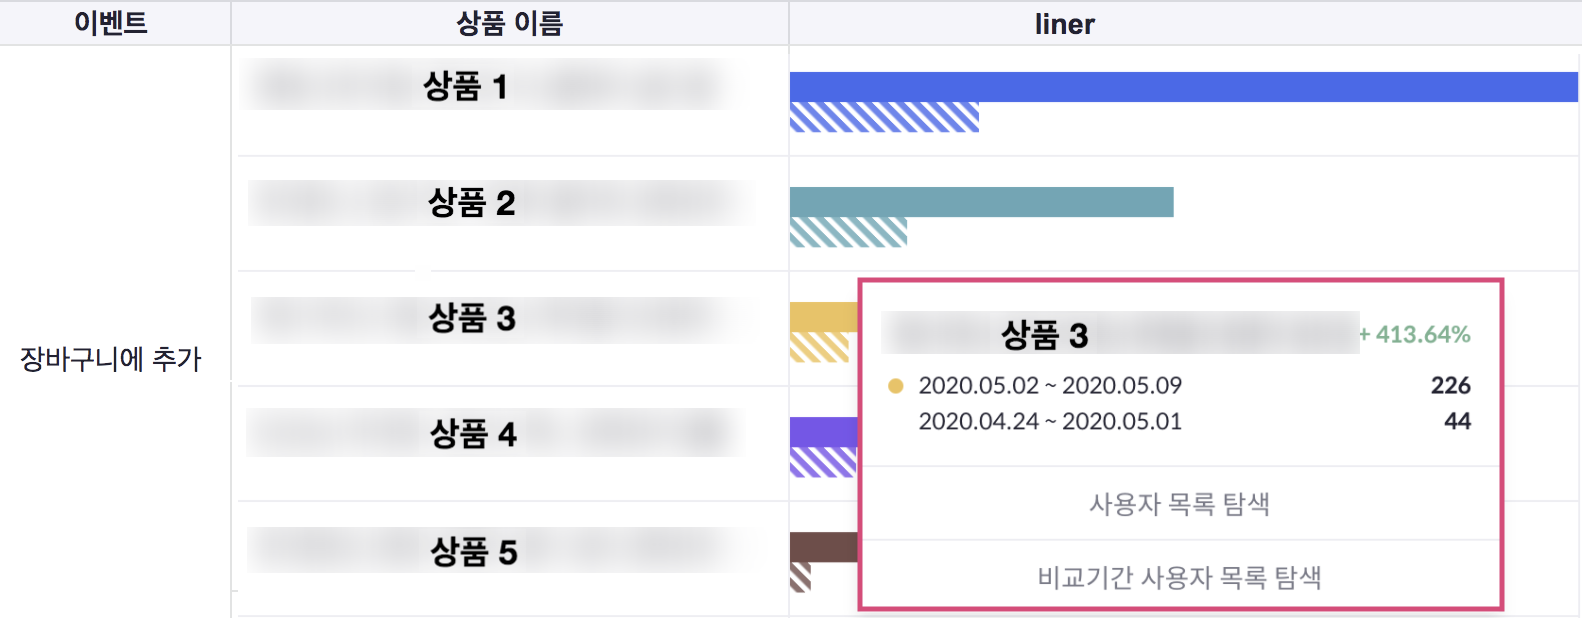Click the hatched yellow comparison bar for 상품 3
The height and width of the screenshot is (618, 1582).
(x=819, y=347)
